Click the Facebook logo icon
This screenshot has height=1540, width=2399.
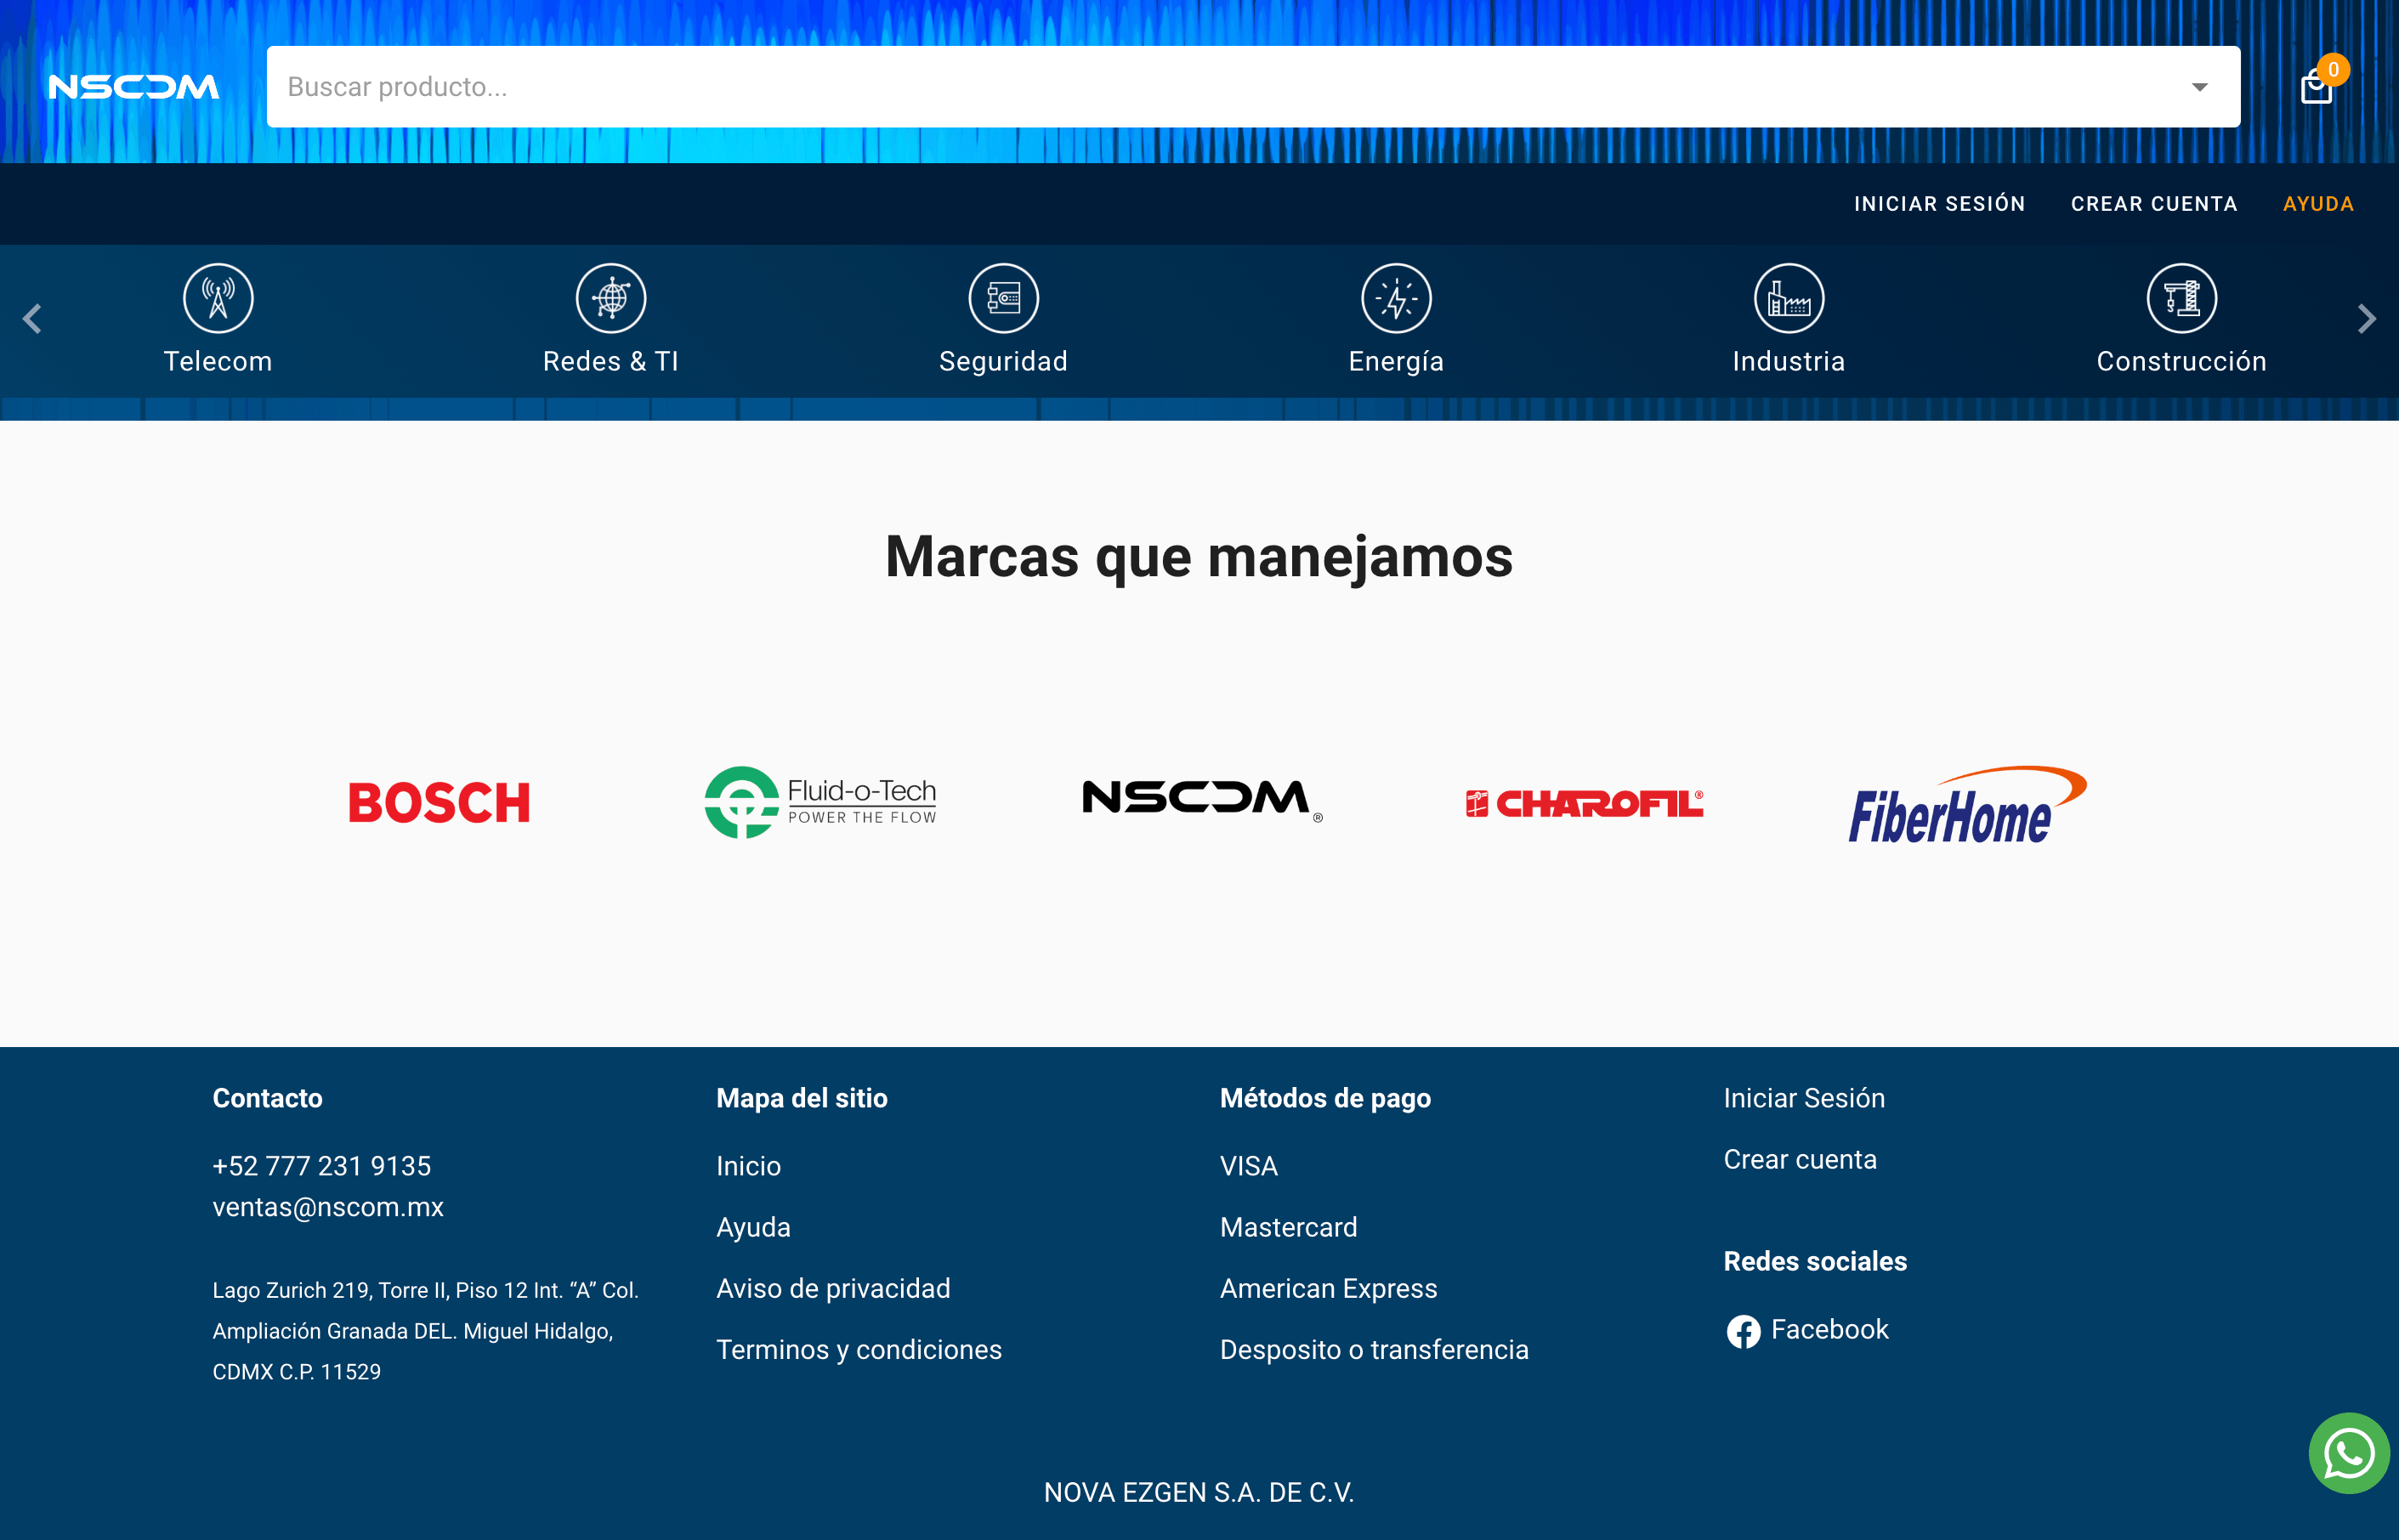(x=1743, y=1331)
